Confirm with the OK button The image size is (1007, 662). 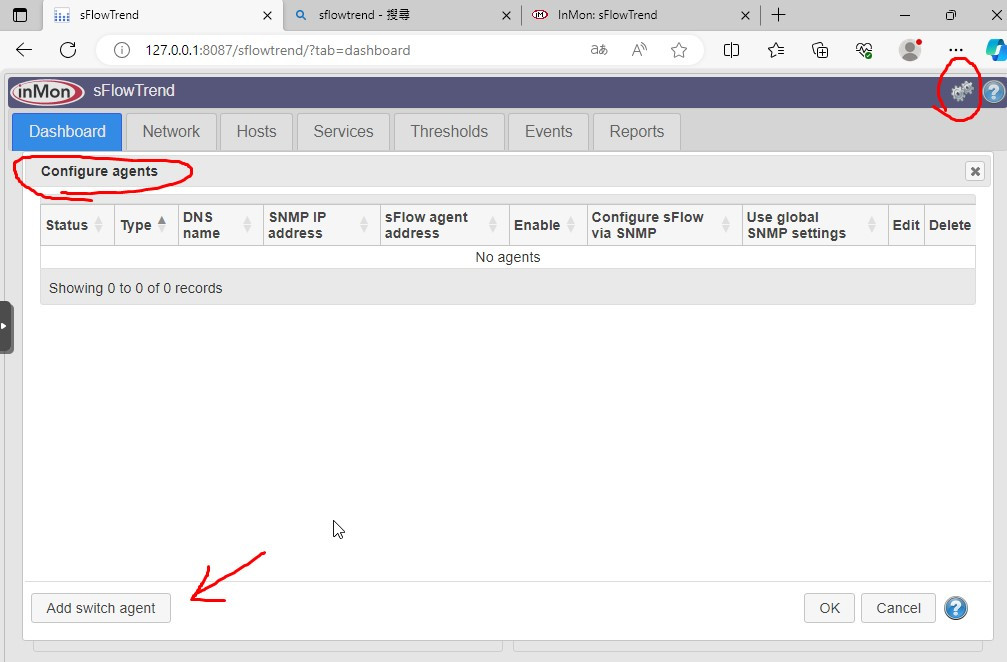point(829,608)
